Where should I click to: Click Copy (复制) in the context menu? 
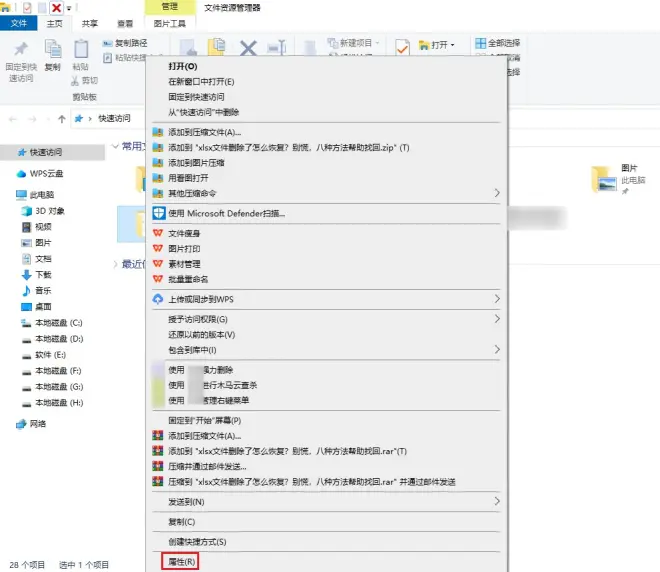[x=181, y=522]
